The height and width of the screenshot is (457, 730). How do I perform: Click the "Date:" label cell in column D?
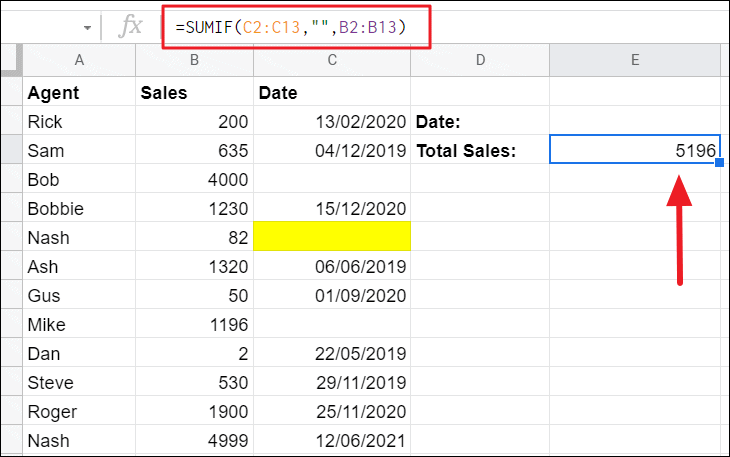pos(479,122)
